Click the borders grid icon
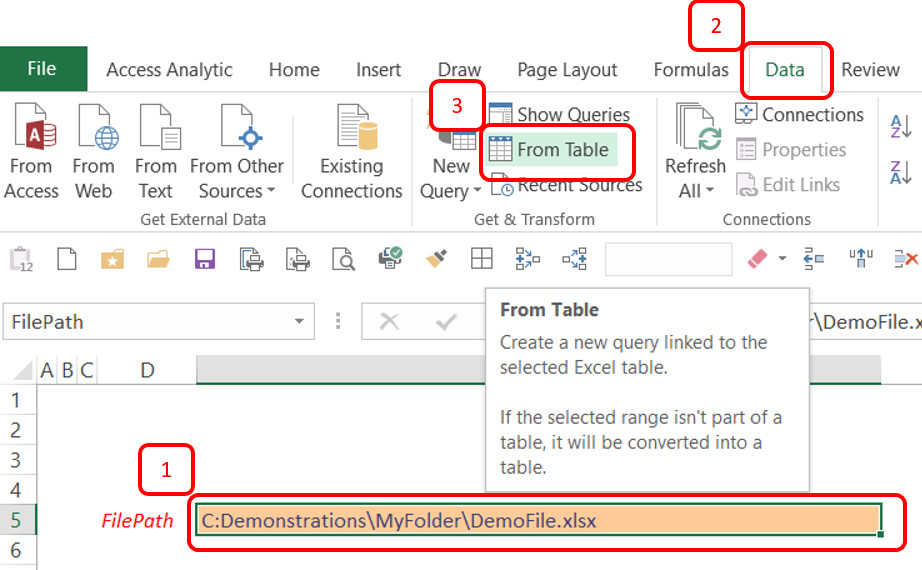 482,258
